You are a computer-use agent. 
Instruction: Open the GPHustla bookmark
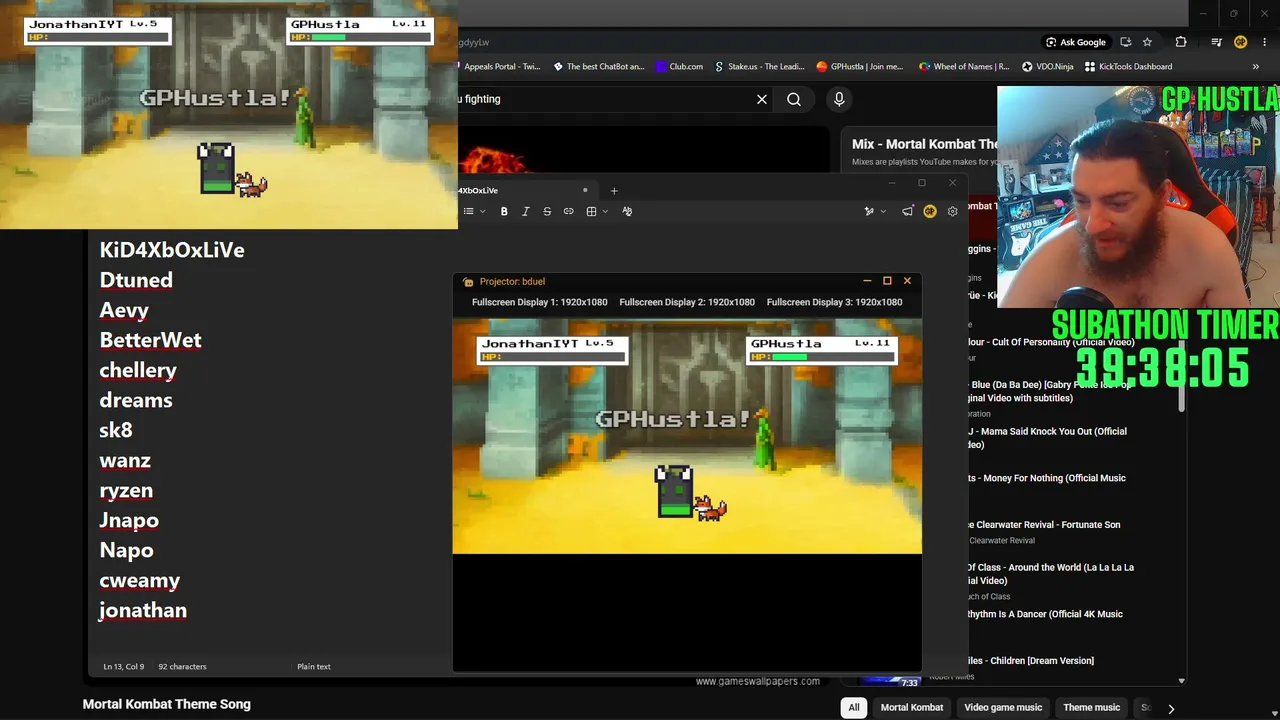pos(860,67)
